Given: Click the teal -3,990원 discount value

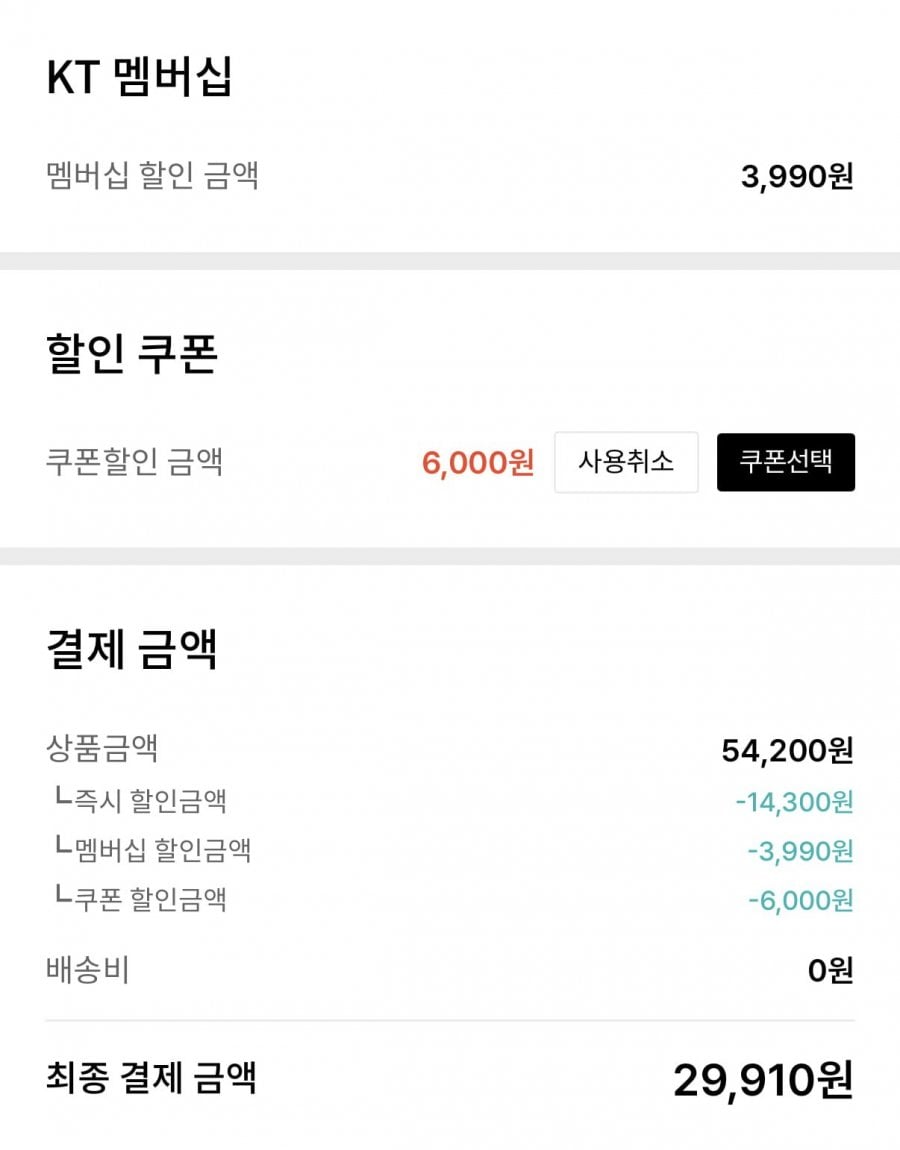Looking at the screenshot, I should pyautogui.click(x=800, y=851).
